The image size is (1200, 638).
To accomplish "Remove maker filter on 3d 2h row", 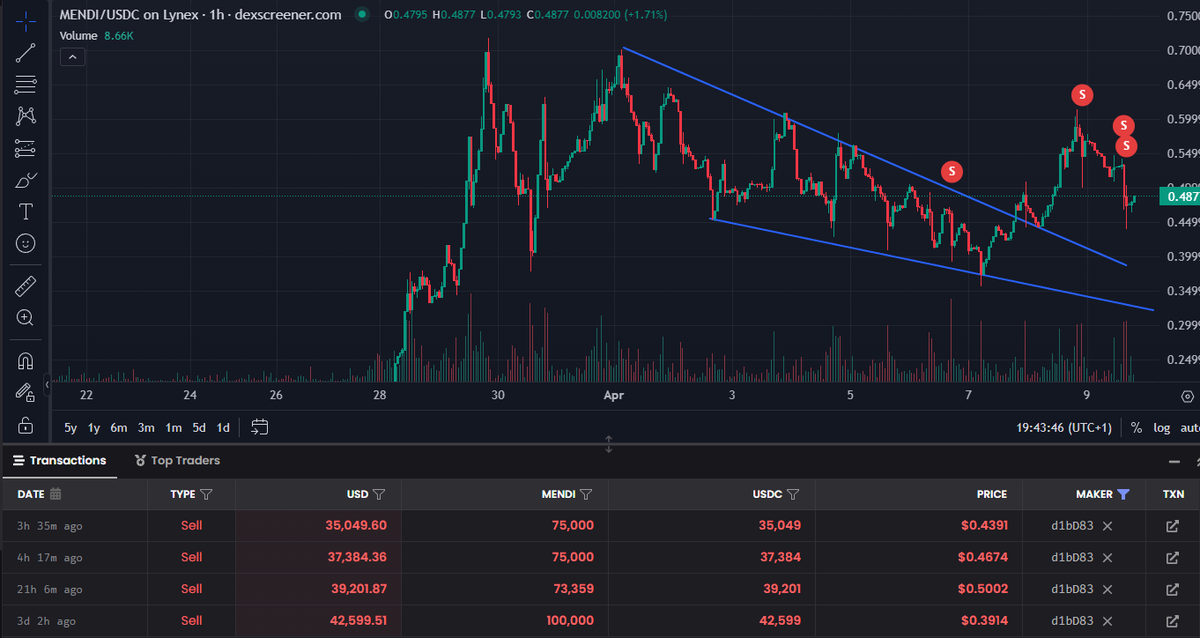I will point(1107,621).
